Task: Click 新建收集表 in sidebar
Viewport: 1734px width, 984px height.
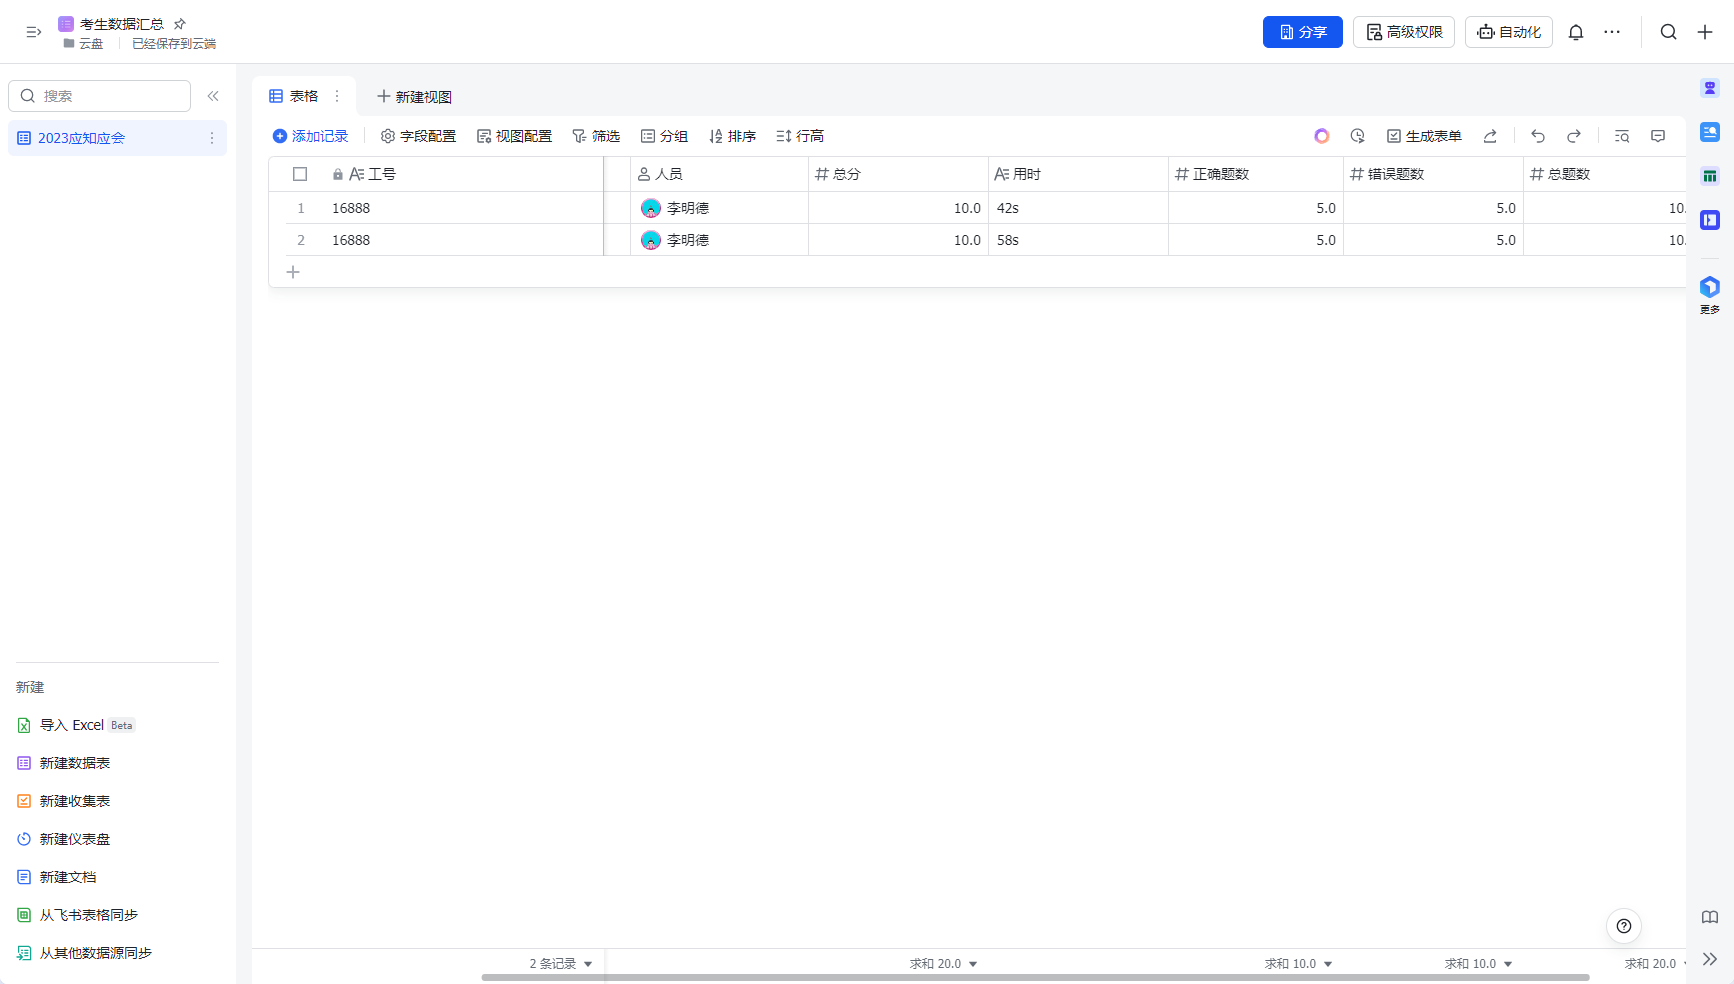Action: [64, 801]
